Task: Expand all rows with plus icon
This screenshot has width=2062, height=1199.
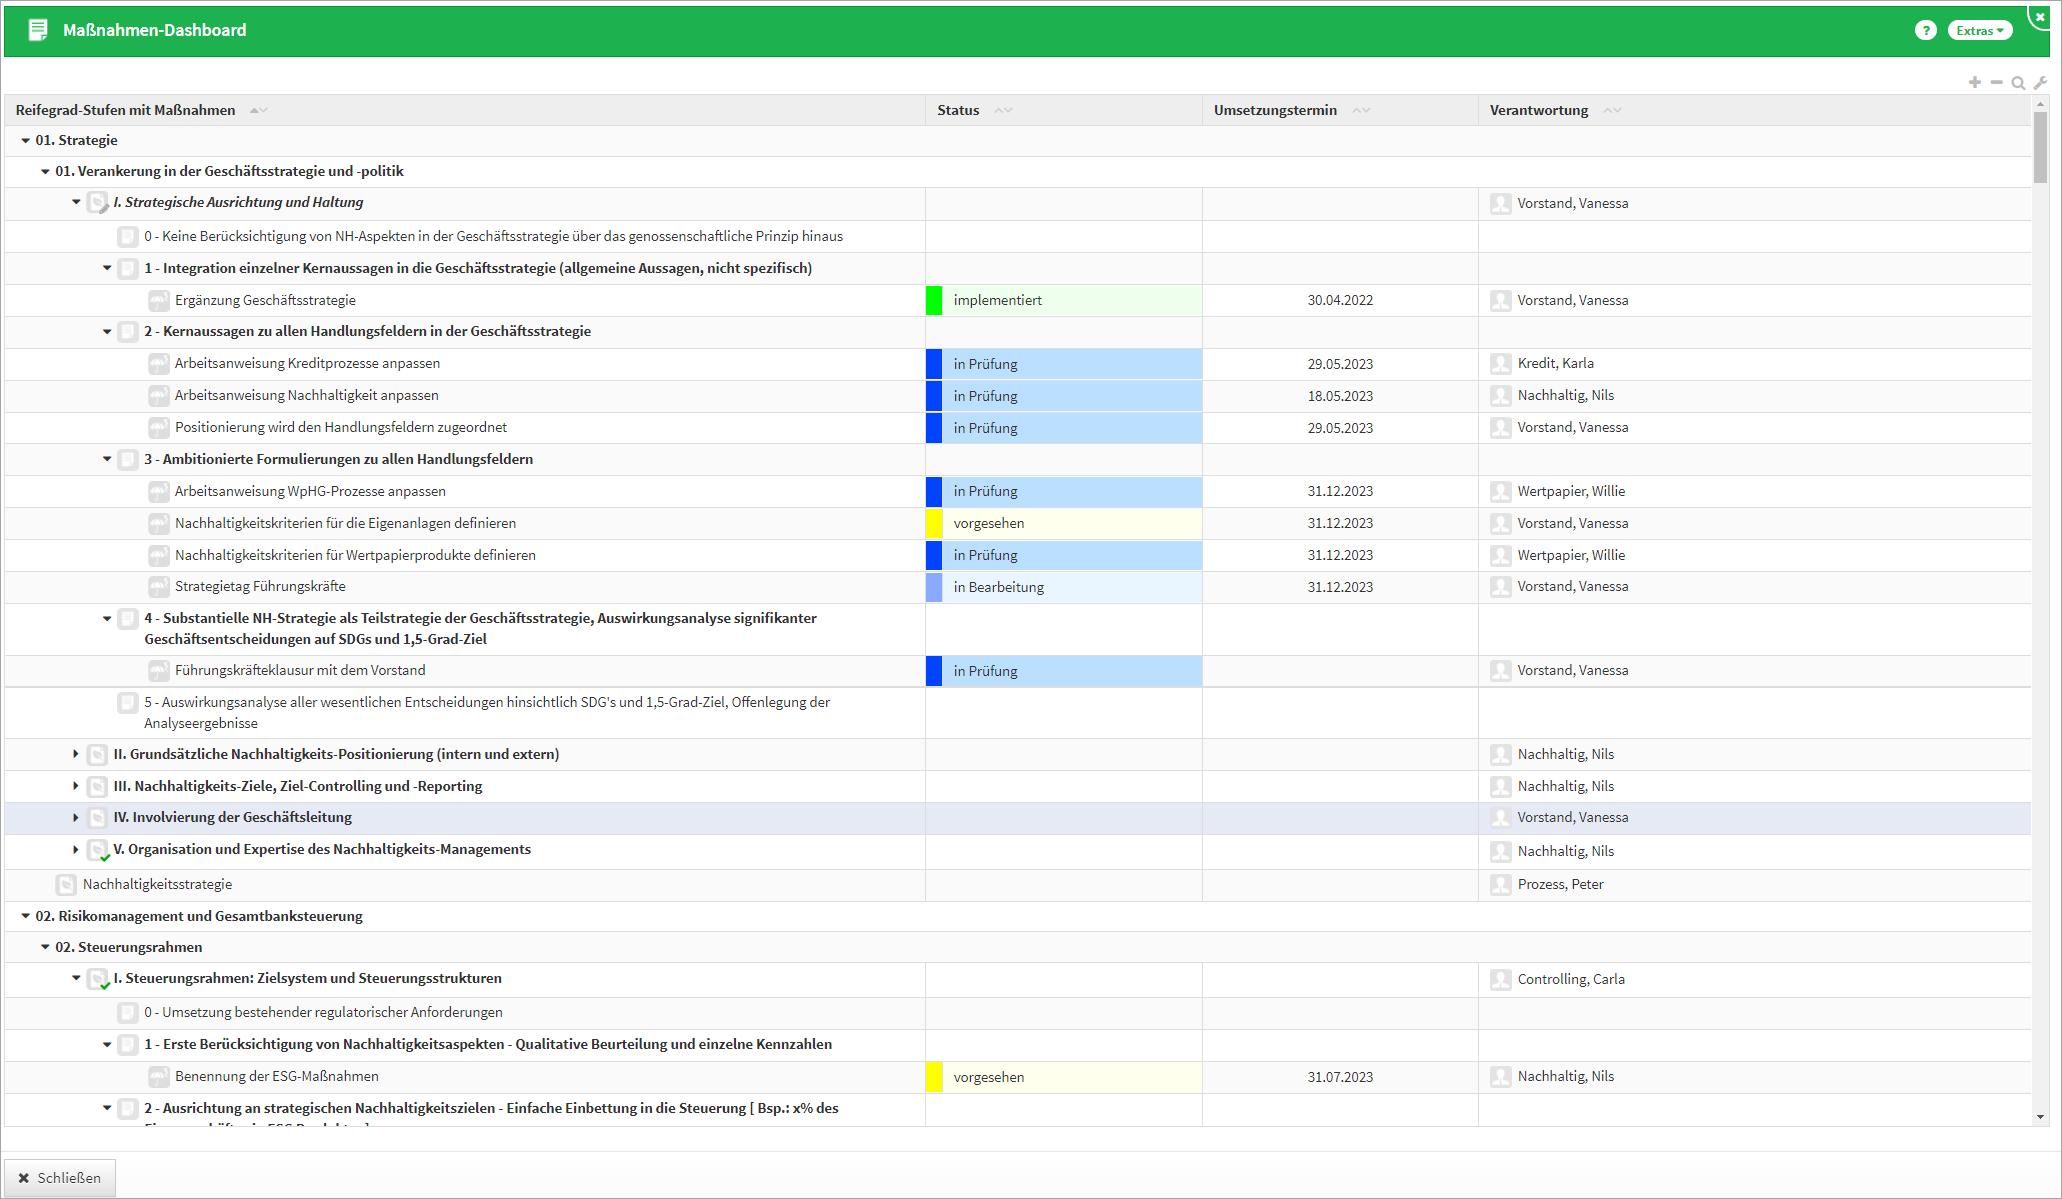Action: click(x=1974, y=82)
